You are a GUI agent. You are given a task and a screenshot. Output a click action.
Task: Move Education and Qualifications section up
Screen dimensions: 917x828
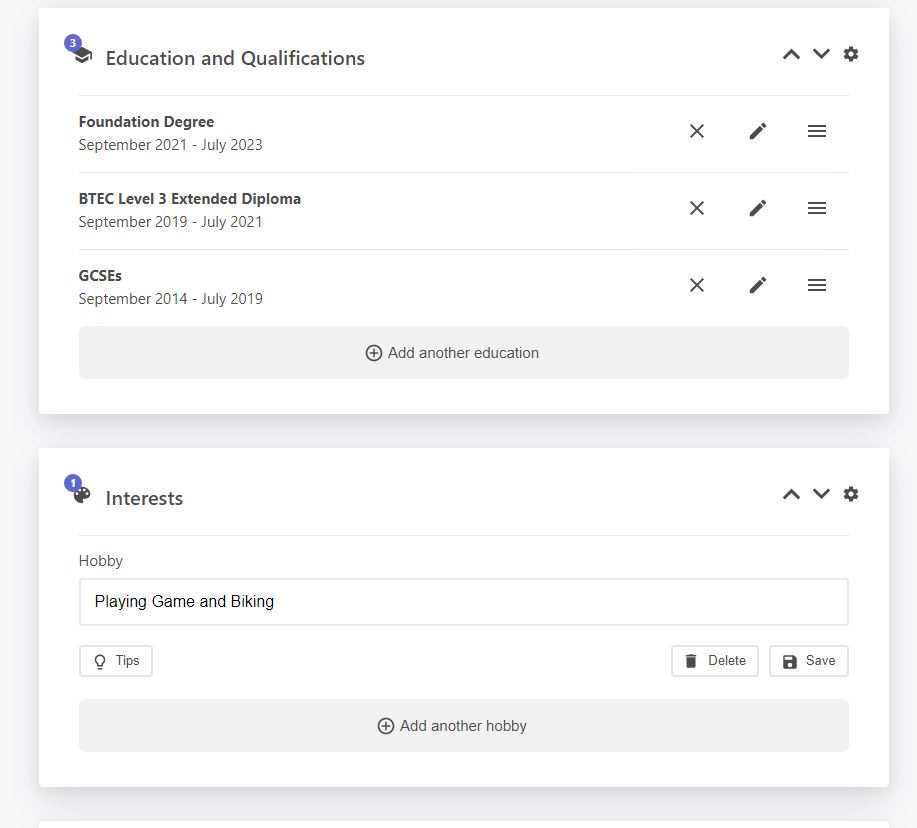point(791,54)
